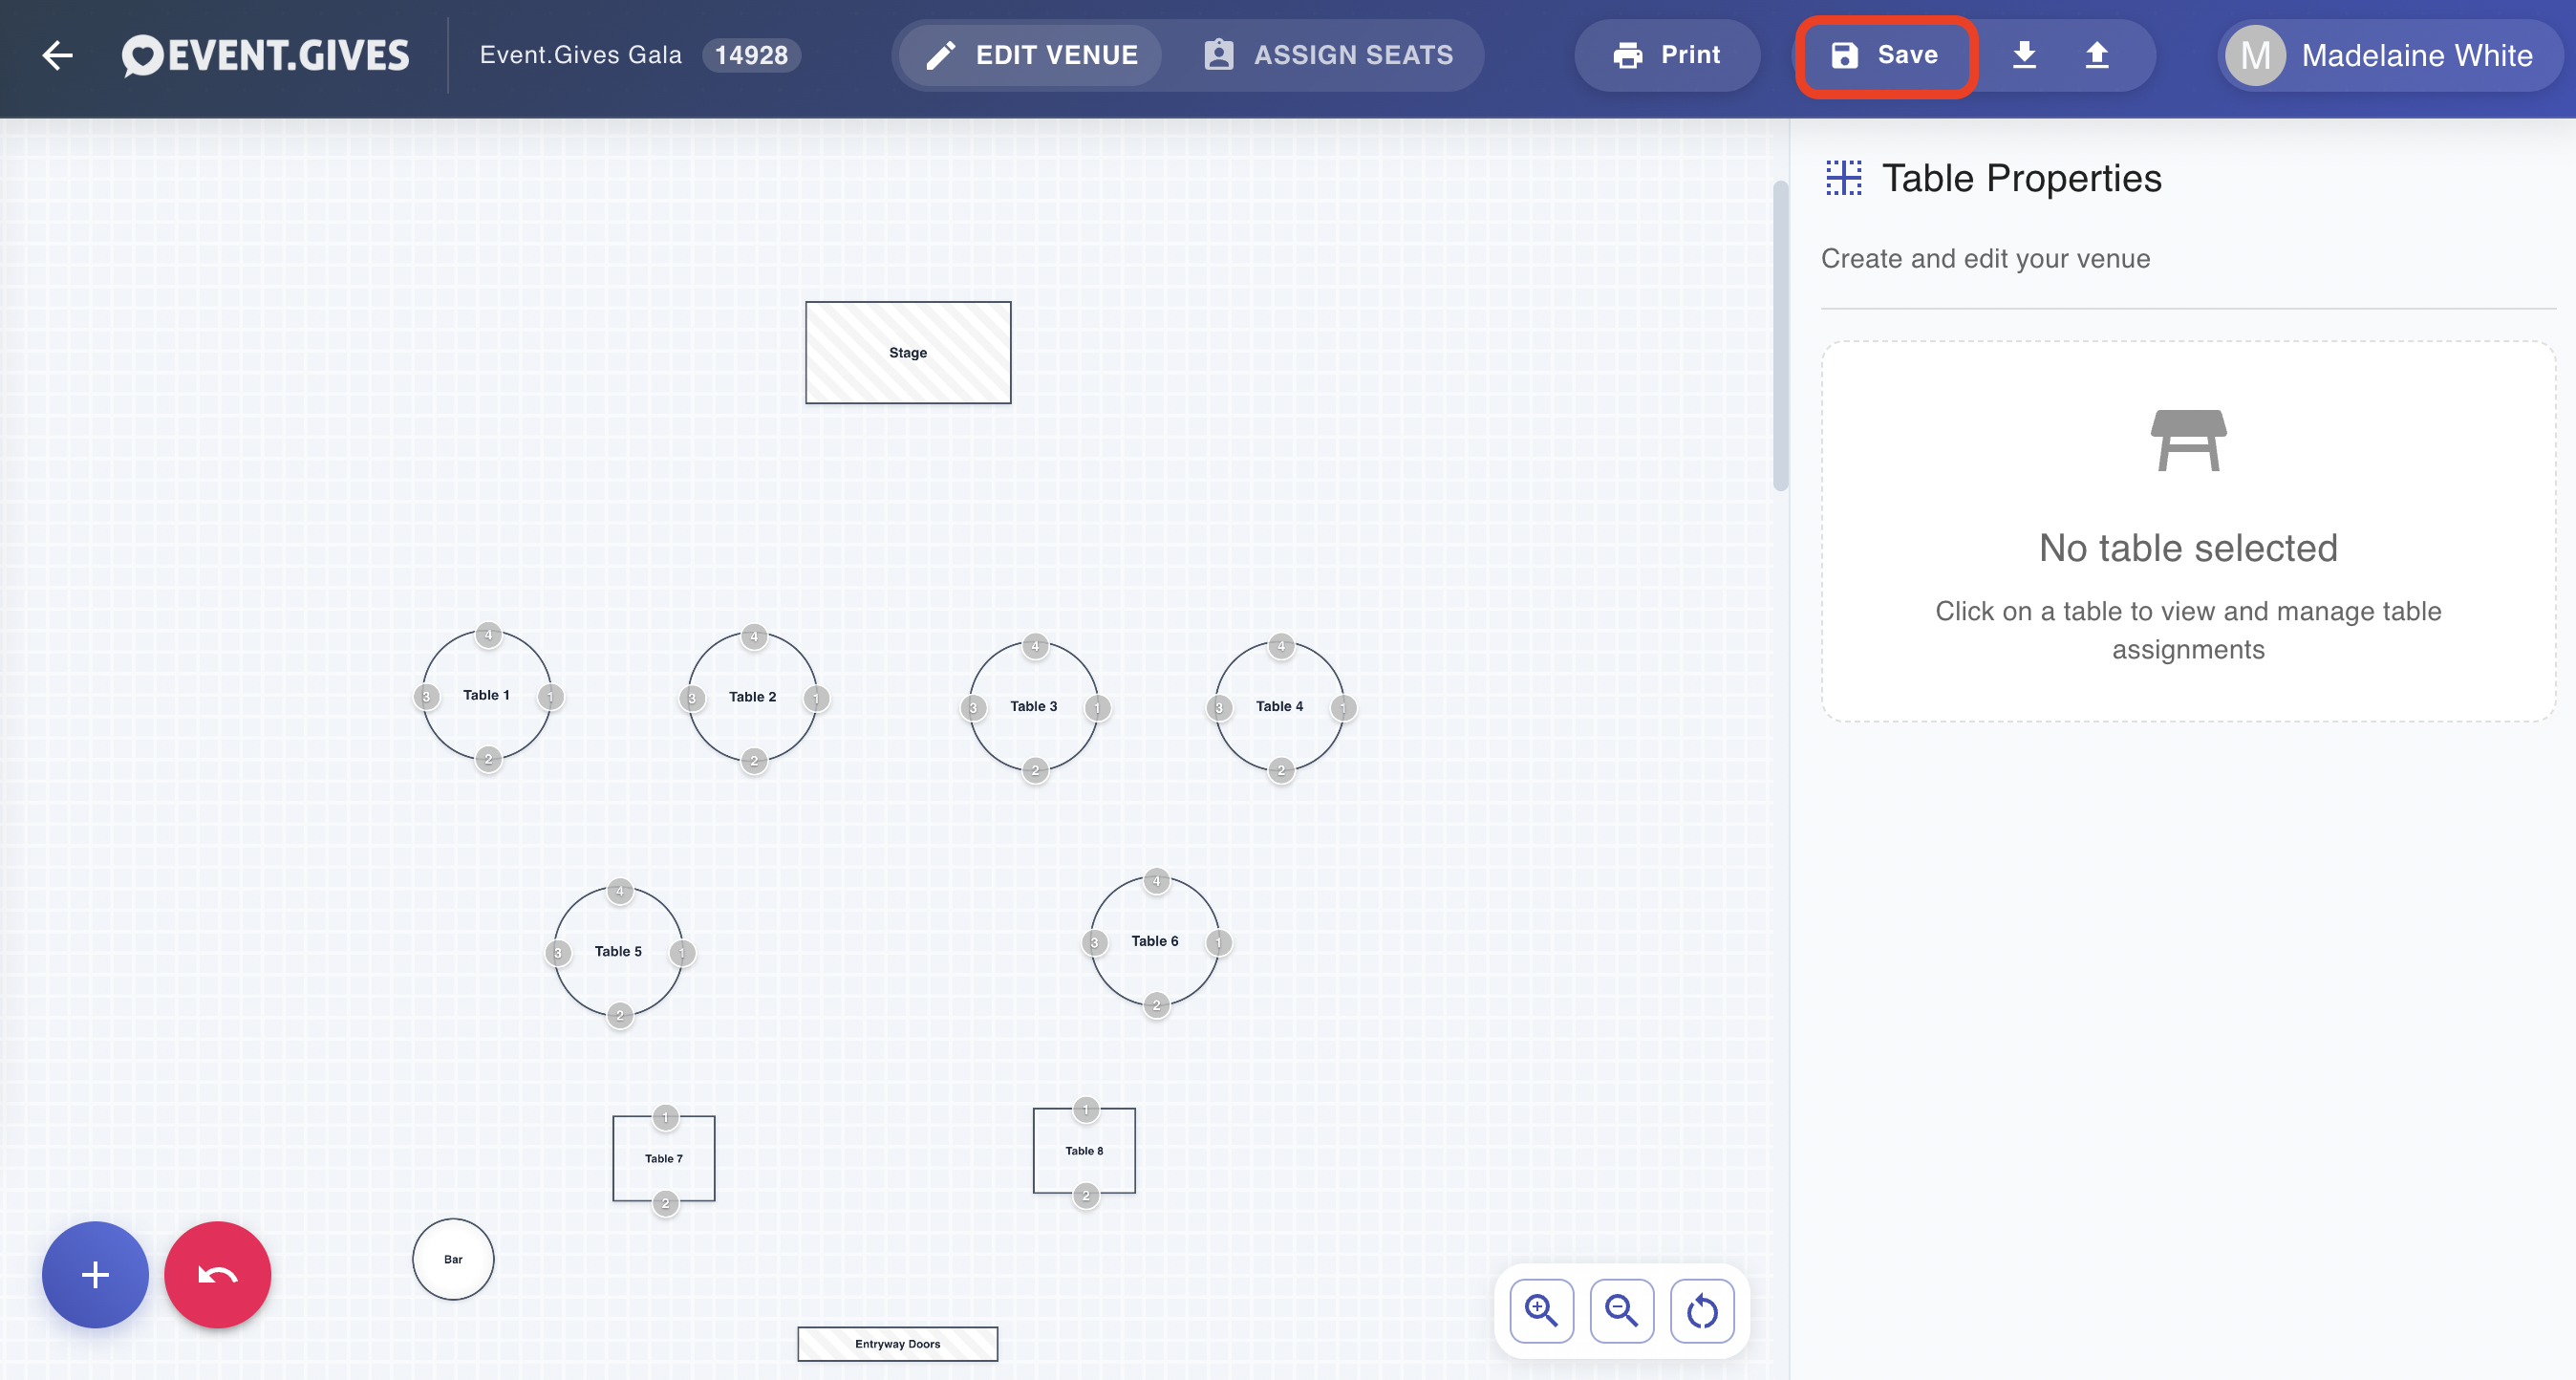Click the Print button
Screen dimensions: 2576x1380
(1667, 55)
